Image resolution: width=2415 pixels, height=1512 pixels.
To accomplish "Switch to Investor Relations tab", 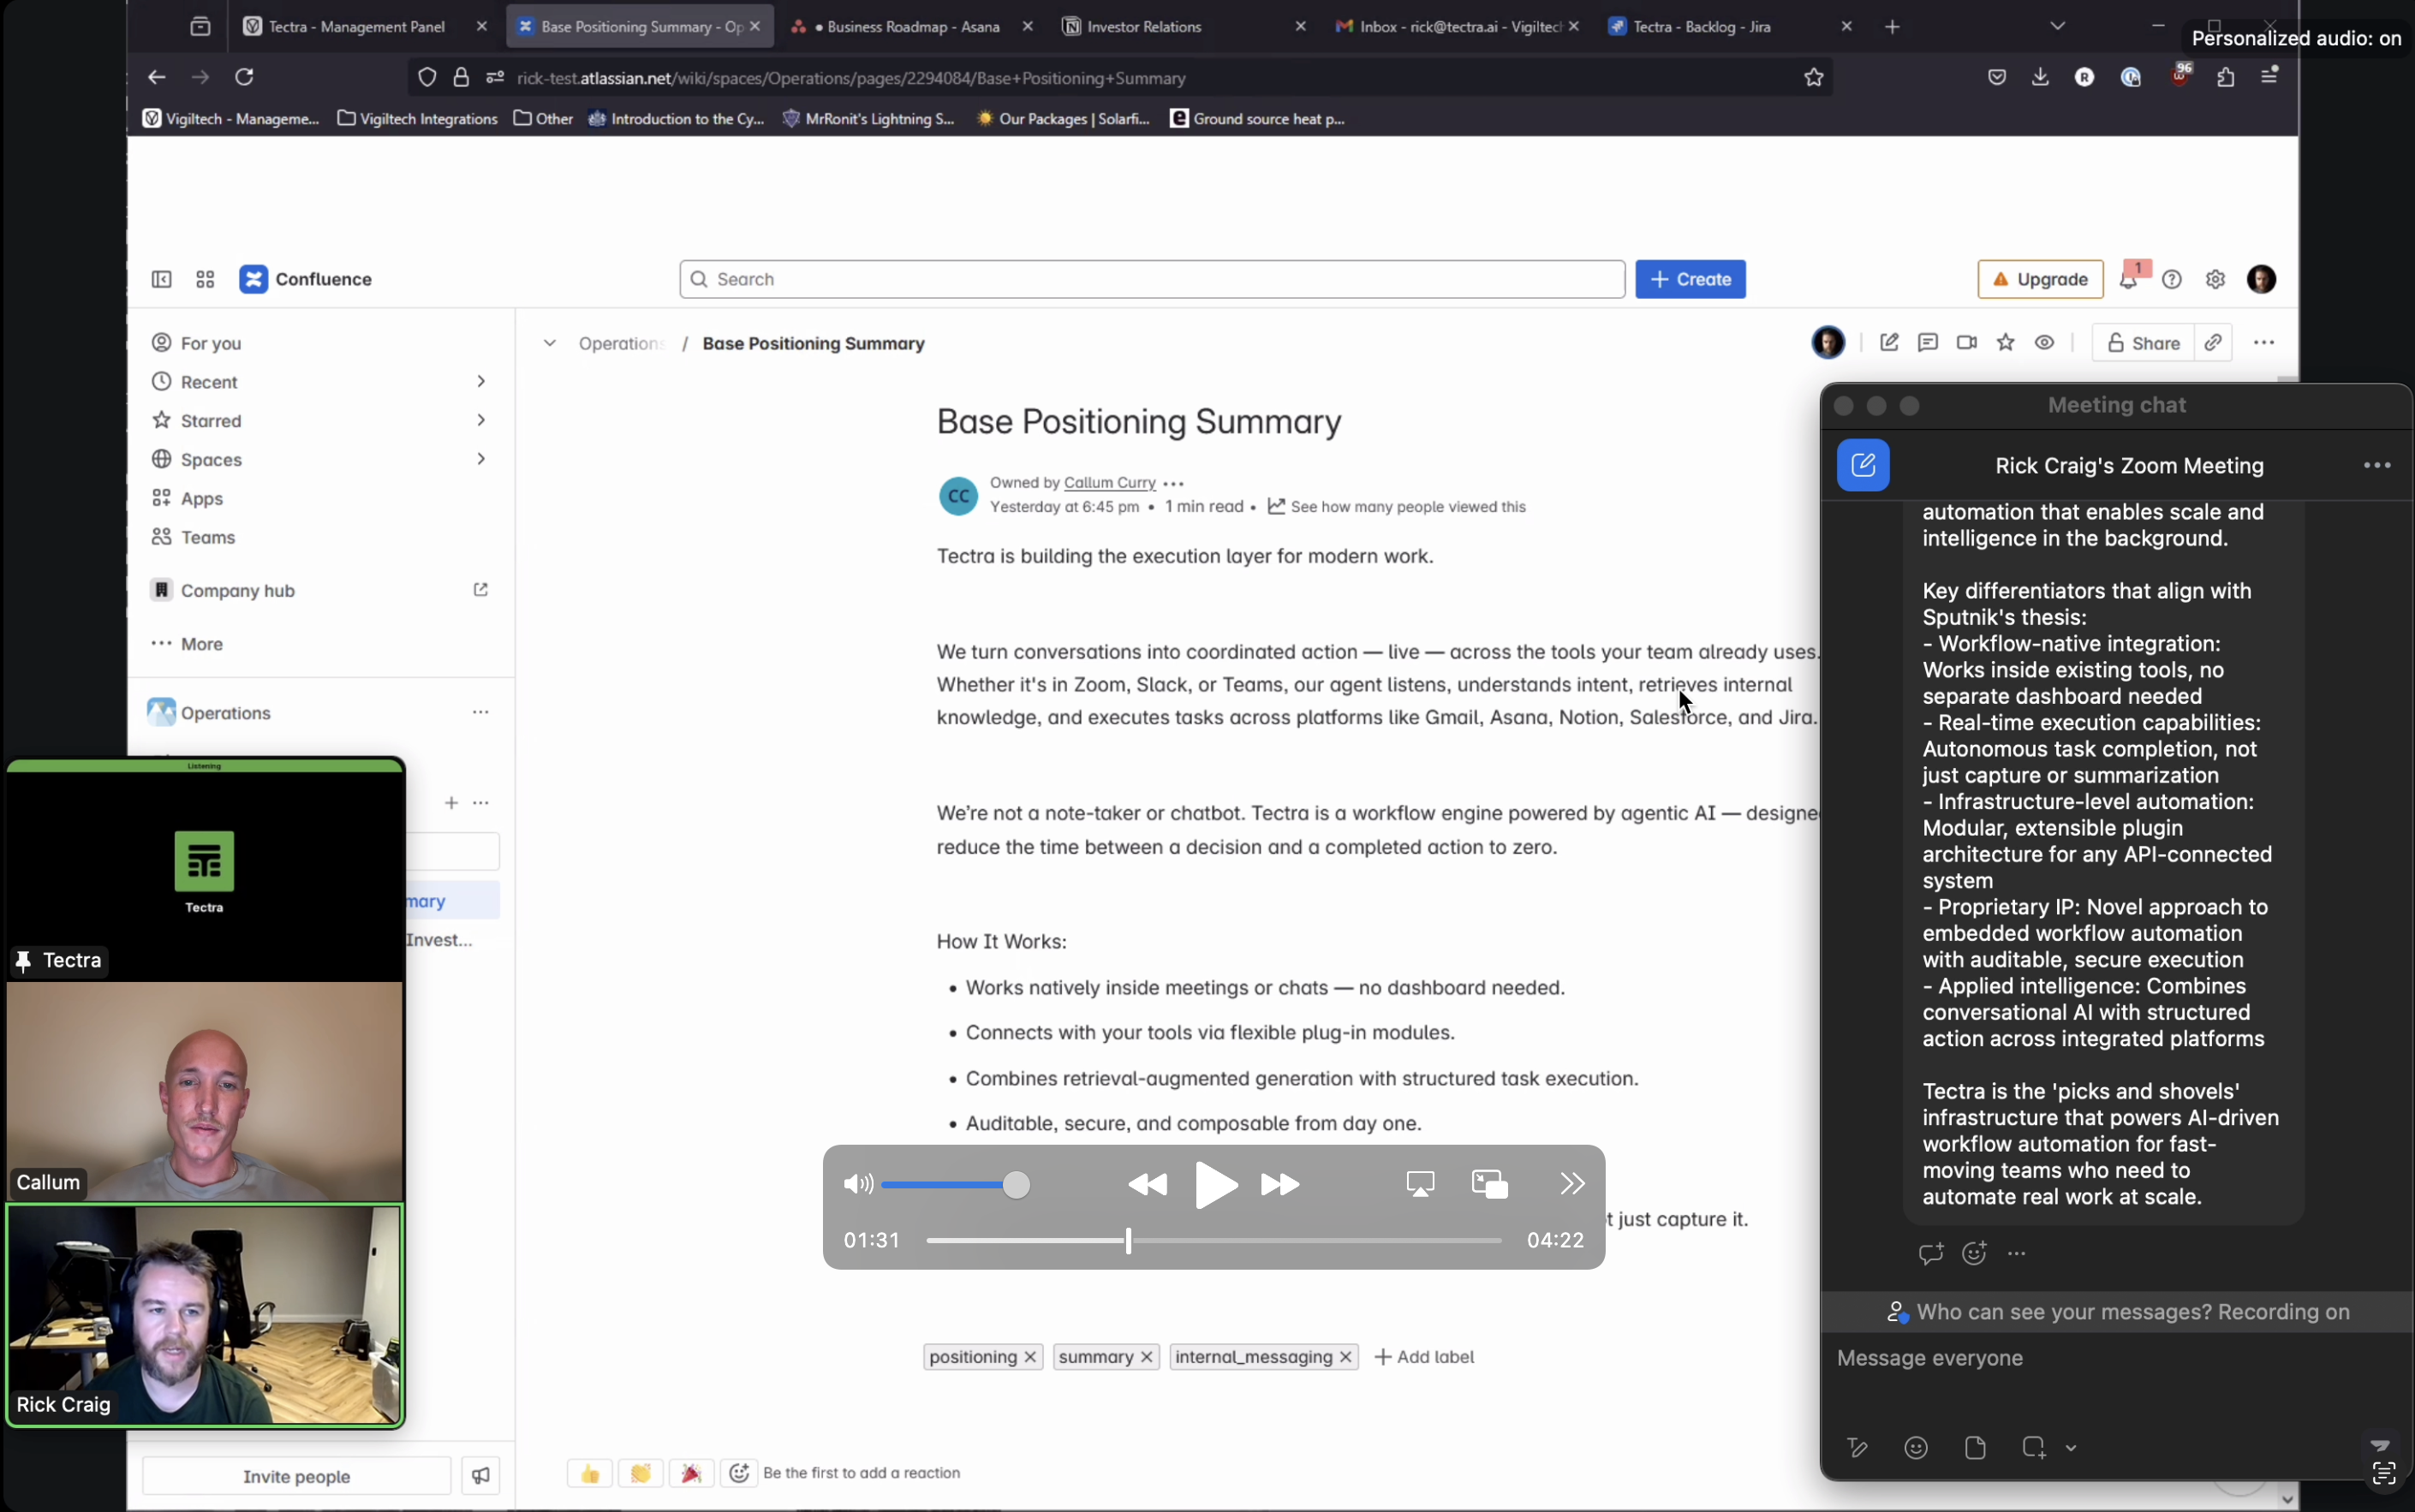I will [x=1185, y=27].
